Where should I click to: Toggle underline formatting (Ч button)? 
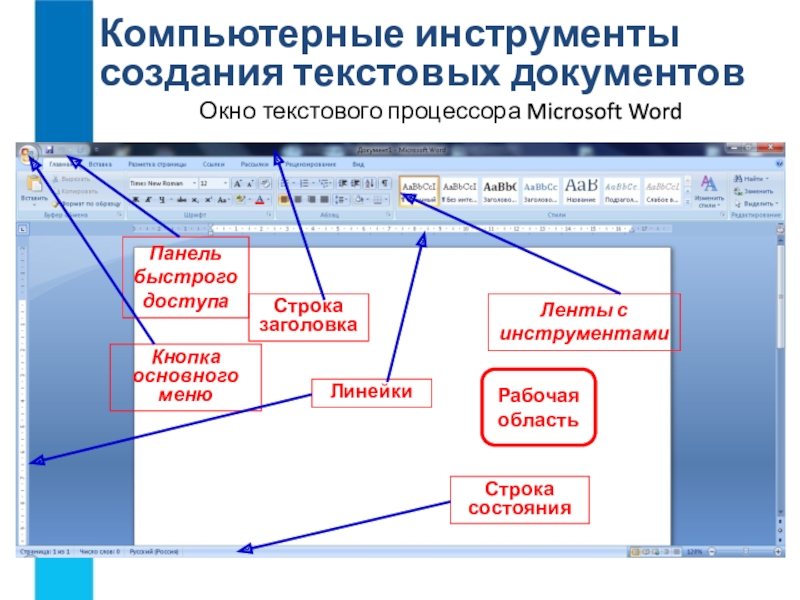click(160, 200)
